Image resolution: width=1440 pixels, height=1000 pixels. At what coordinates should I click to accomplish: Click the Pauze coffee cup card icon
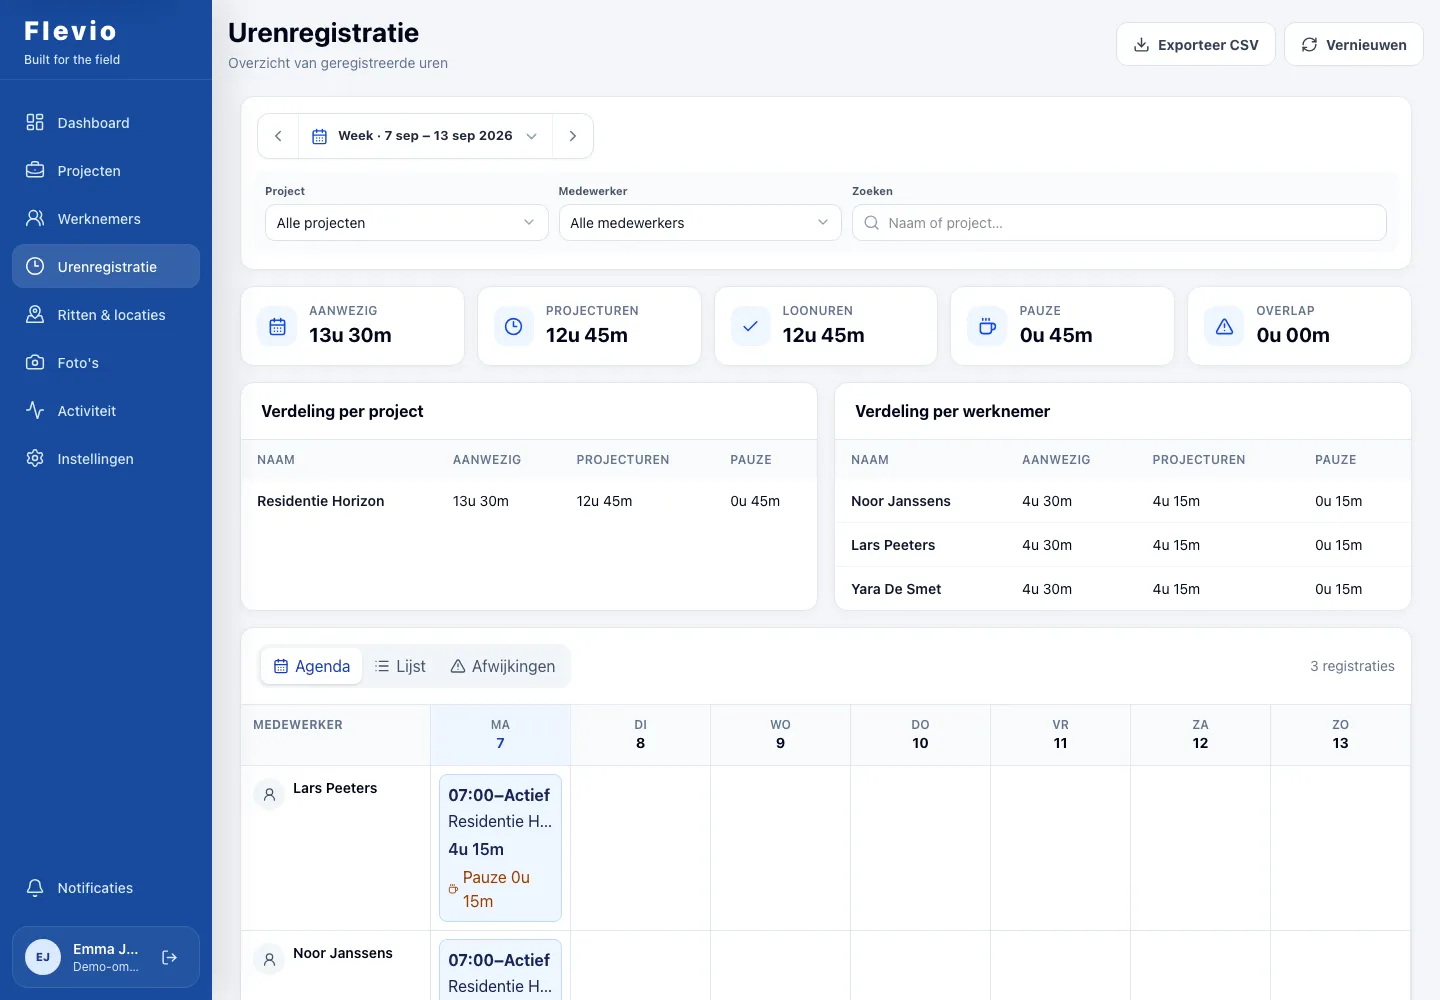tap(988, 326)
